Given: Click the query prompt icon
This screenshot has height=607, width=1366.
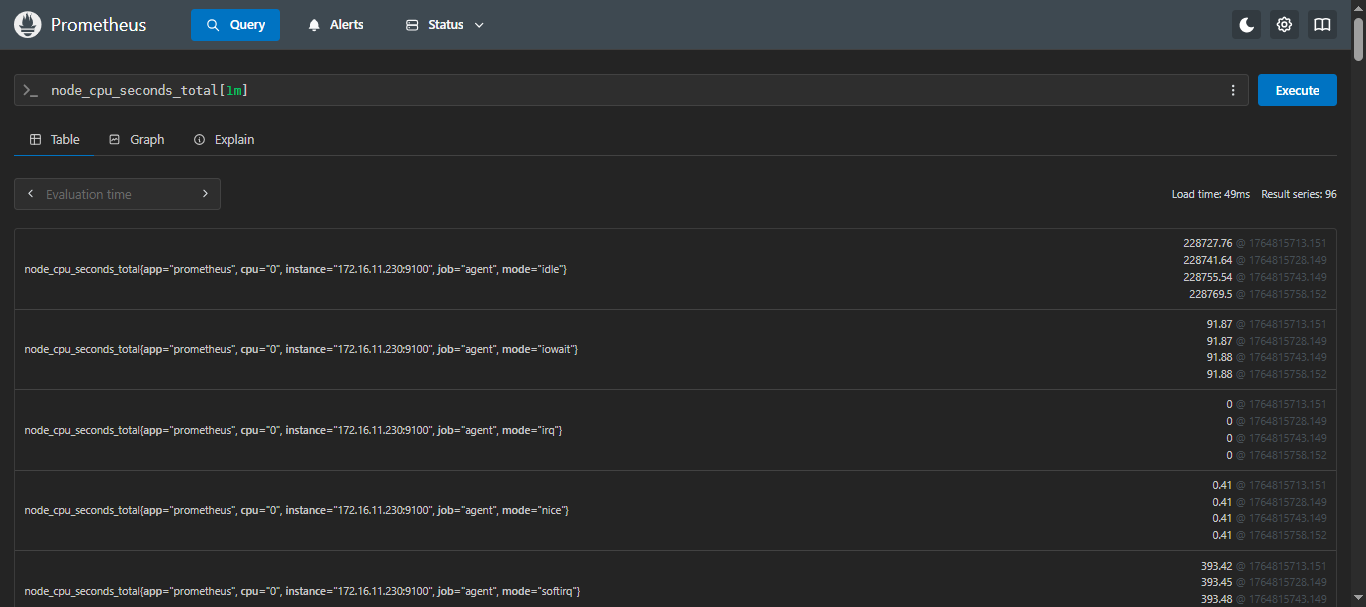Looking at the screenshot, I should (x=30, y=90).
